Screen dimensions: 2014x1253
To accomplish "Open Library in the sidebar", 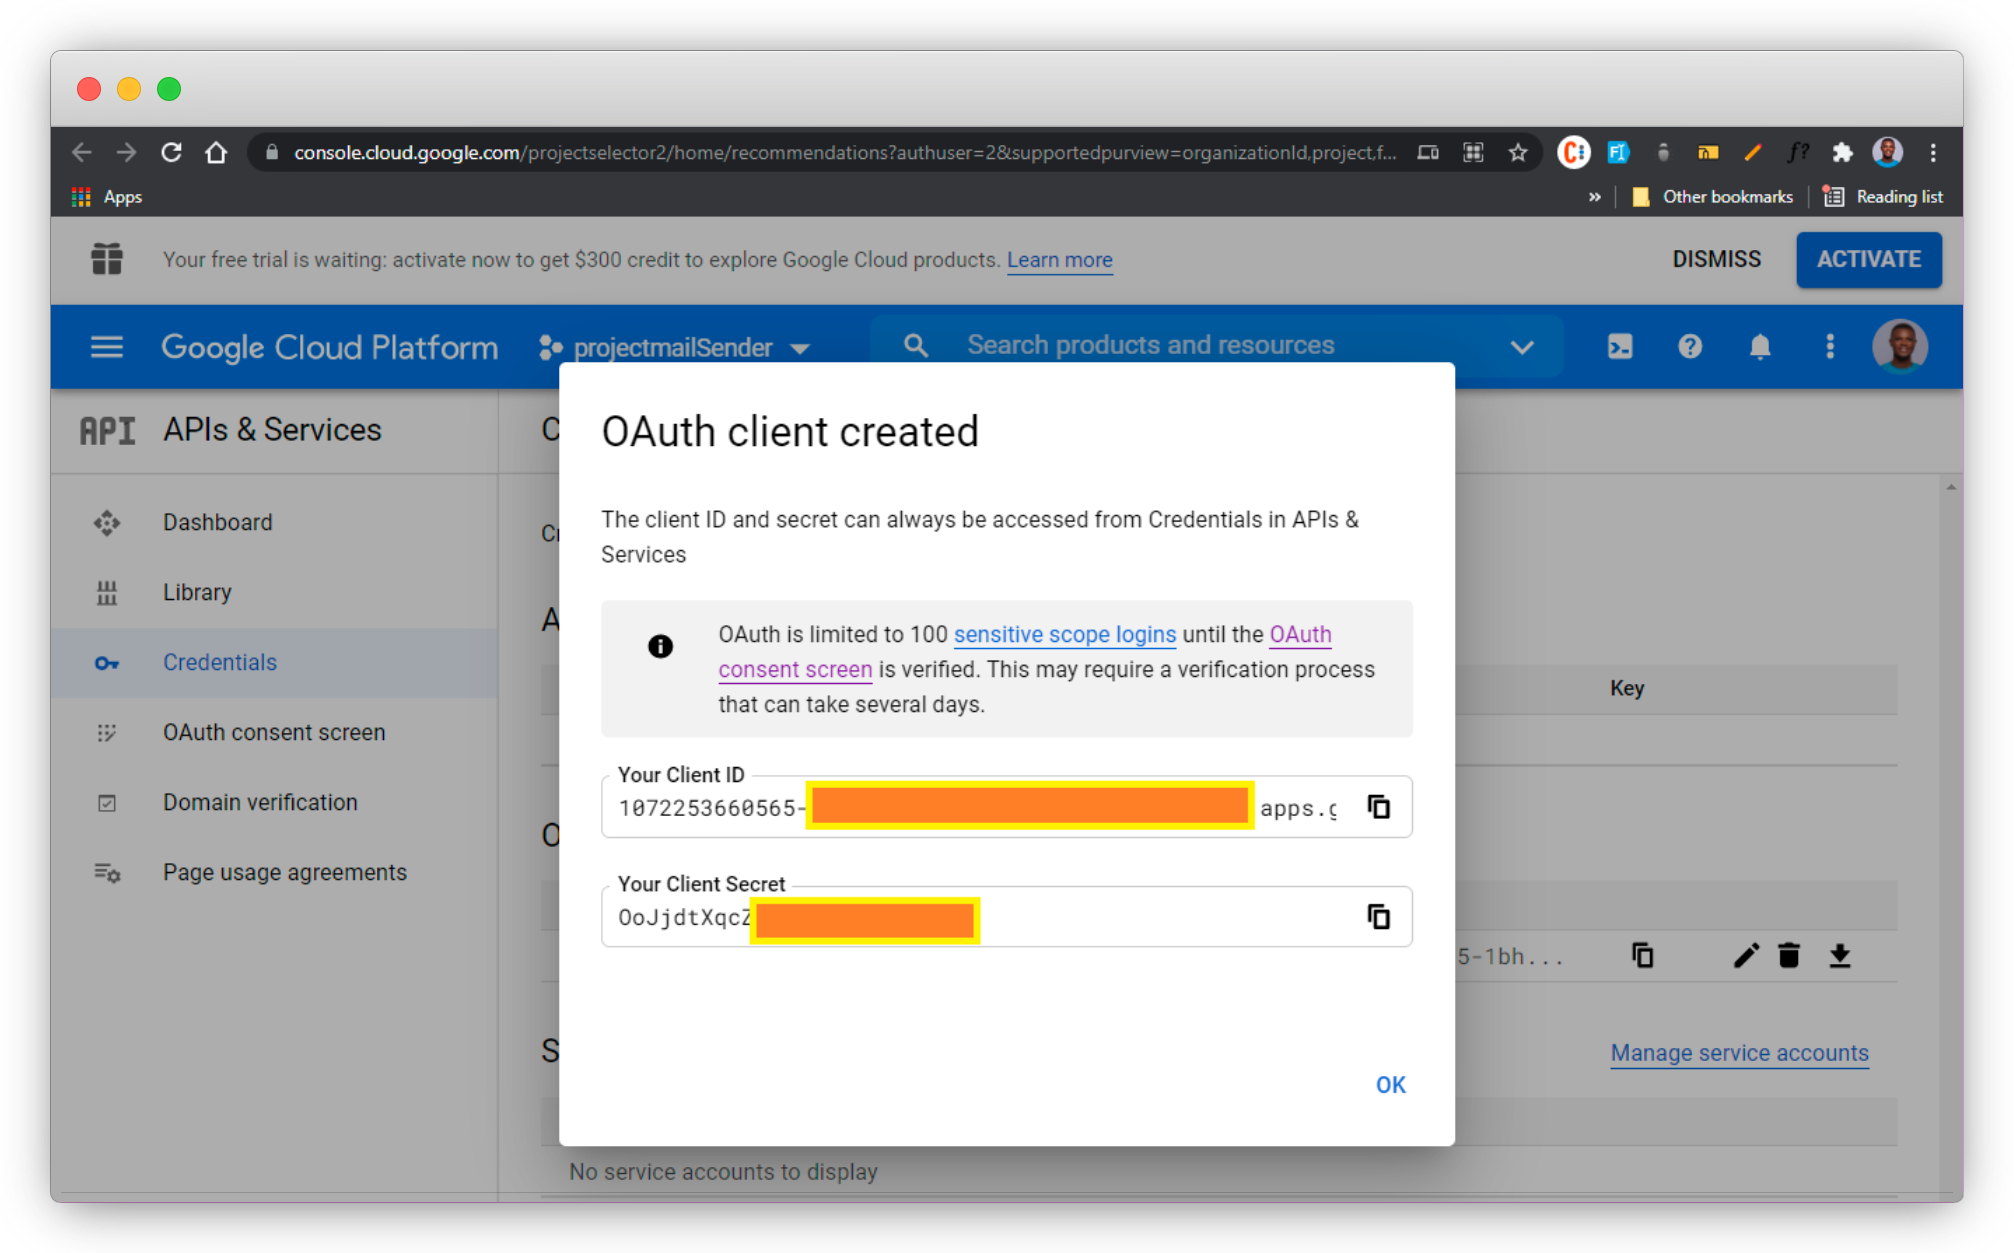I will (x=275, y=592).
